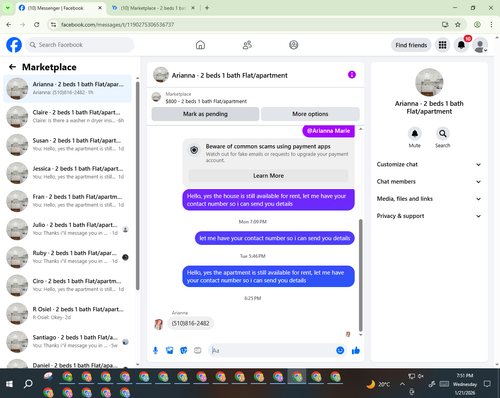Expand Privacy & support section
Viewport: 500px width, 398px height.
(x=429, y=216)
